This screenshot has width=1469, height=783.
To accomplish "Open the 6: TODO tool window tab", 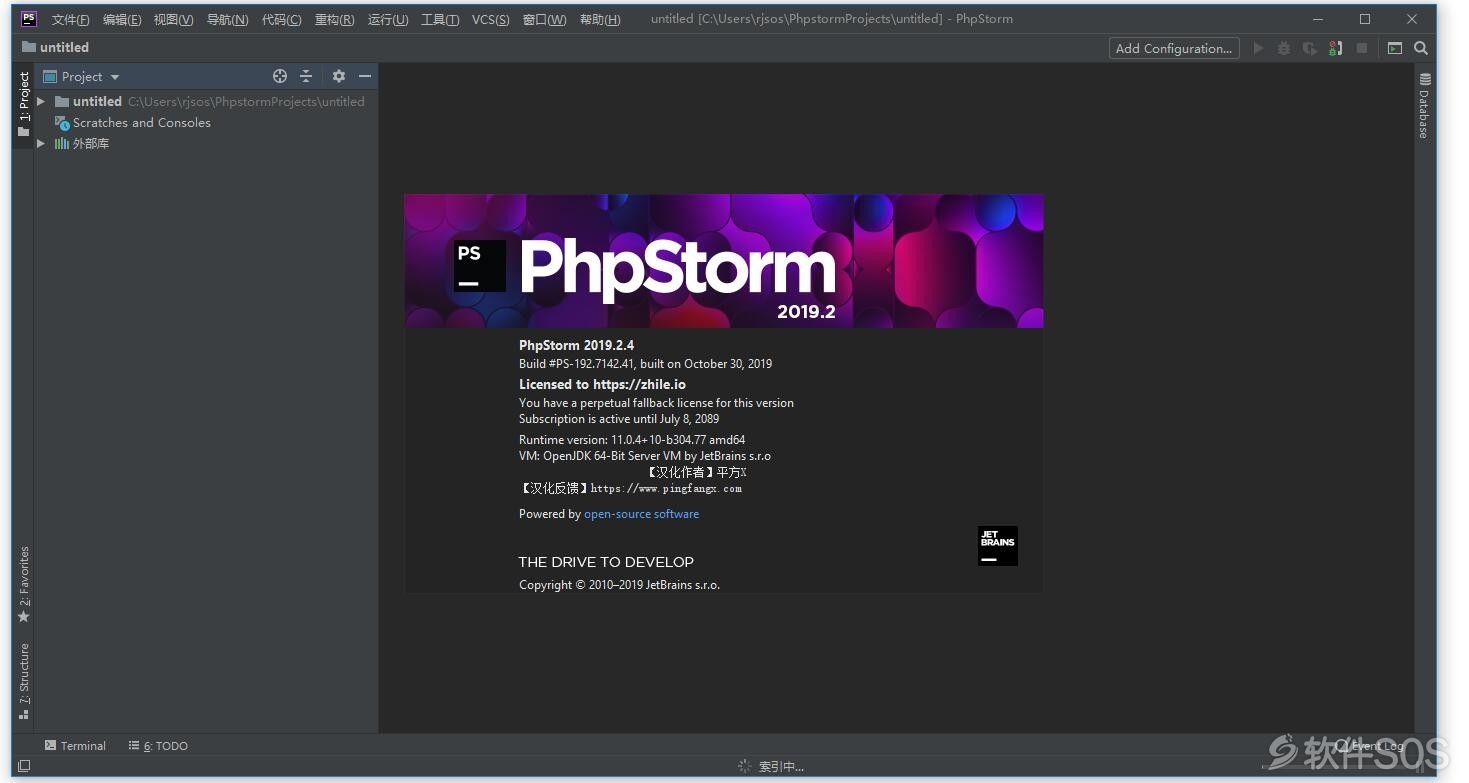I will tap(158, 745).
